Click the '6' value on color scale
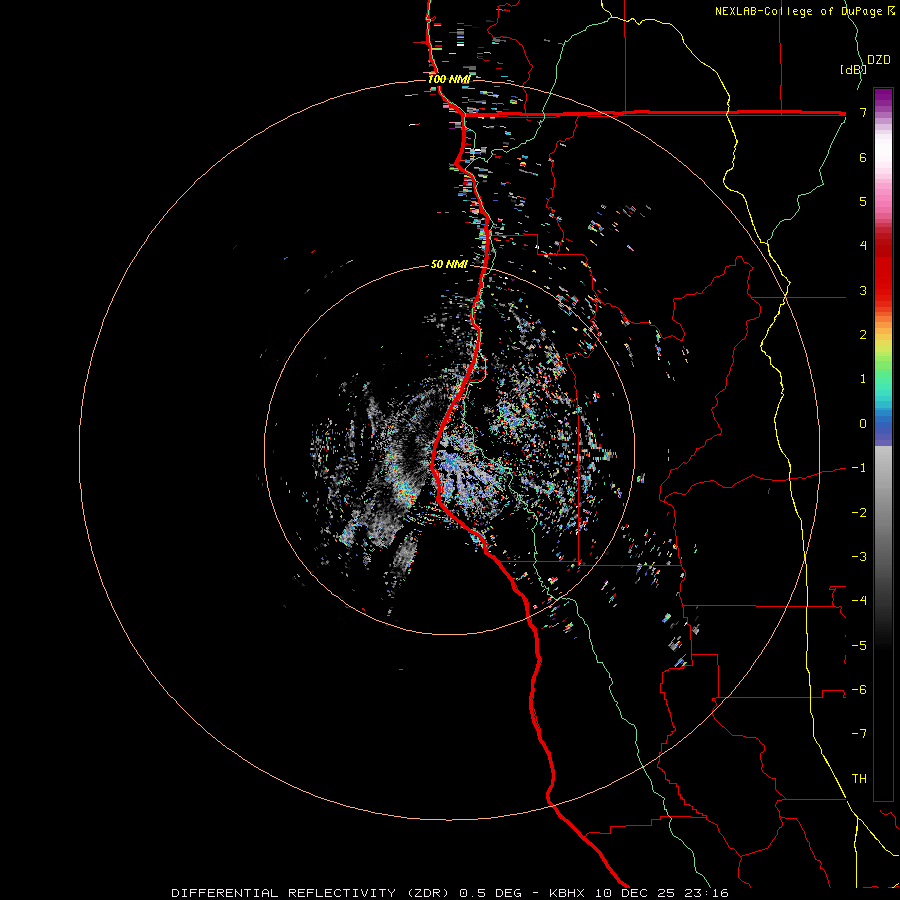Screen dimensions: 900x900 point(863,157)
